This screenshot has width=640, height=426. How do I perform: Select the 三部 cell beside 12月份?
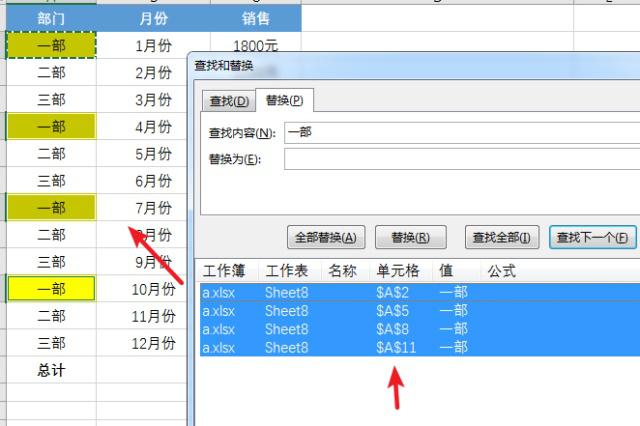(x=51, y=343)
